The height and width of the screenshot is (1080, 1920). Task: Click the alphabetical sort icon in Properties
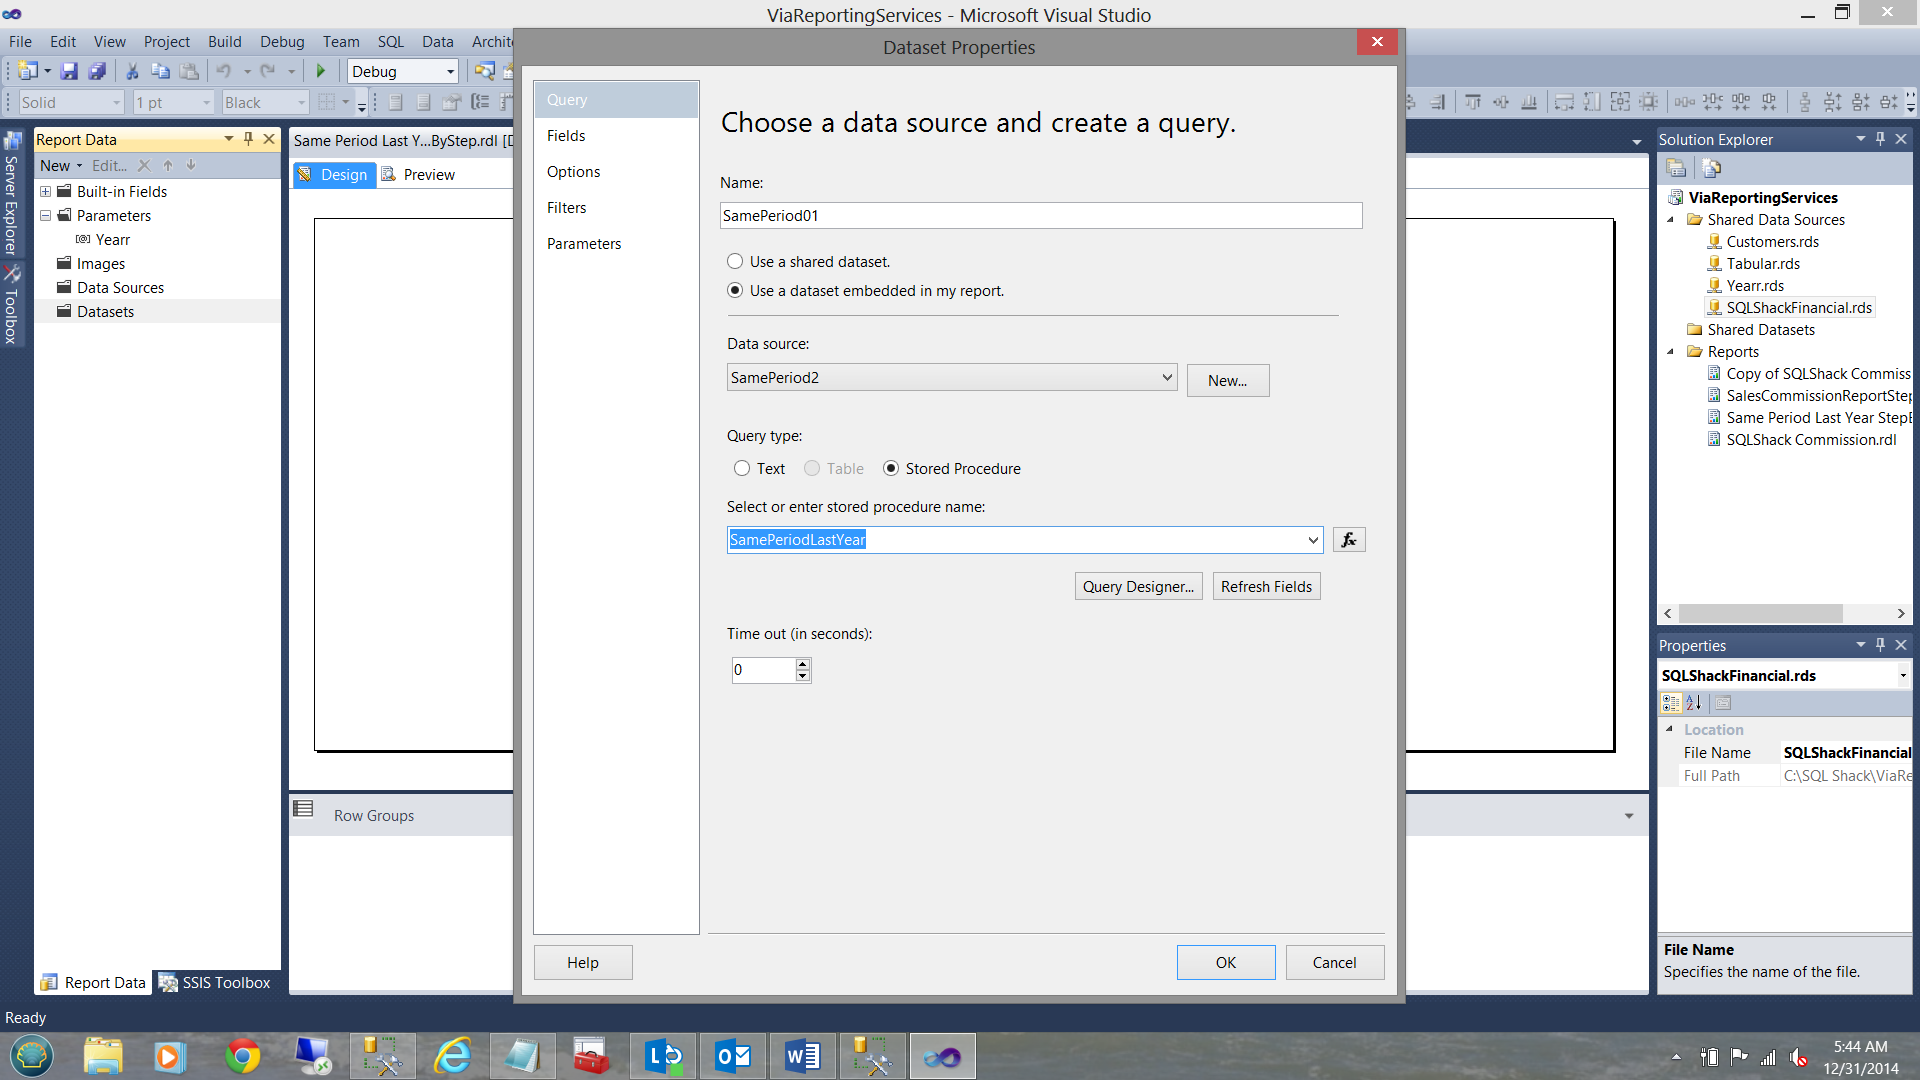[x=1694, y=703]
